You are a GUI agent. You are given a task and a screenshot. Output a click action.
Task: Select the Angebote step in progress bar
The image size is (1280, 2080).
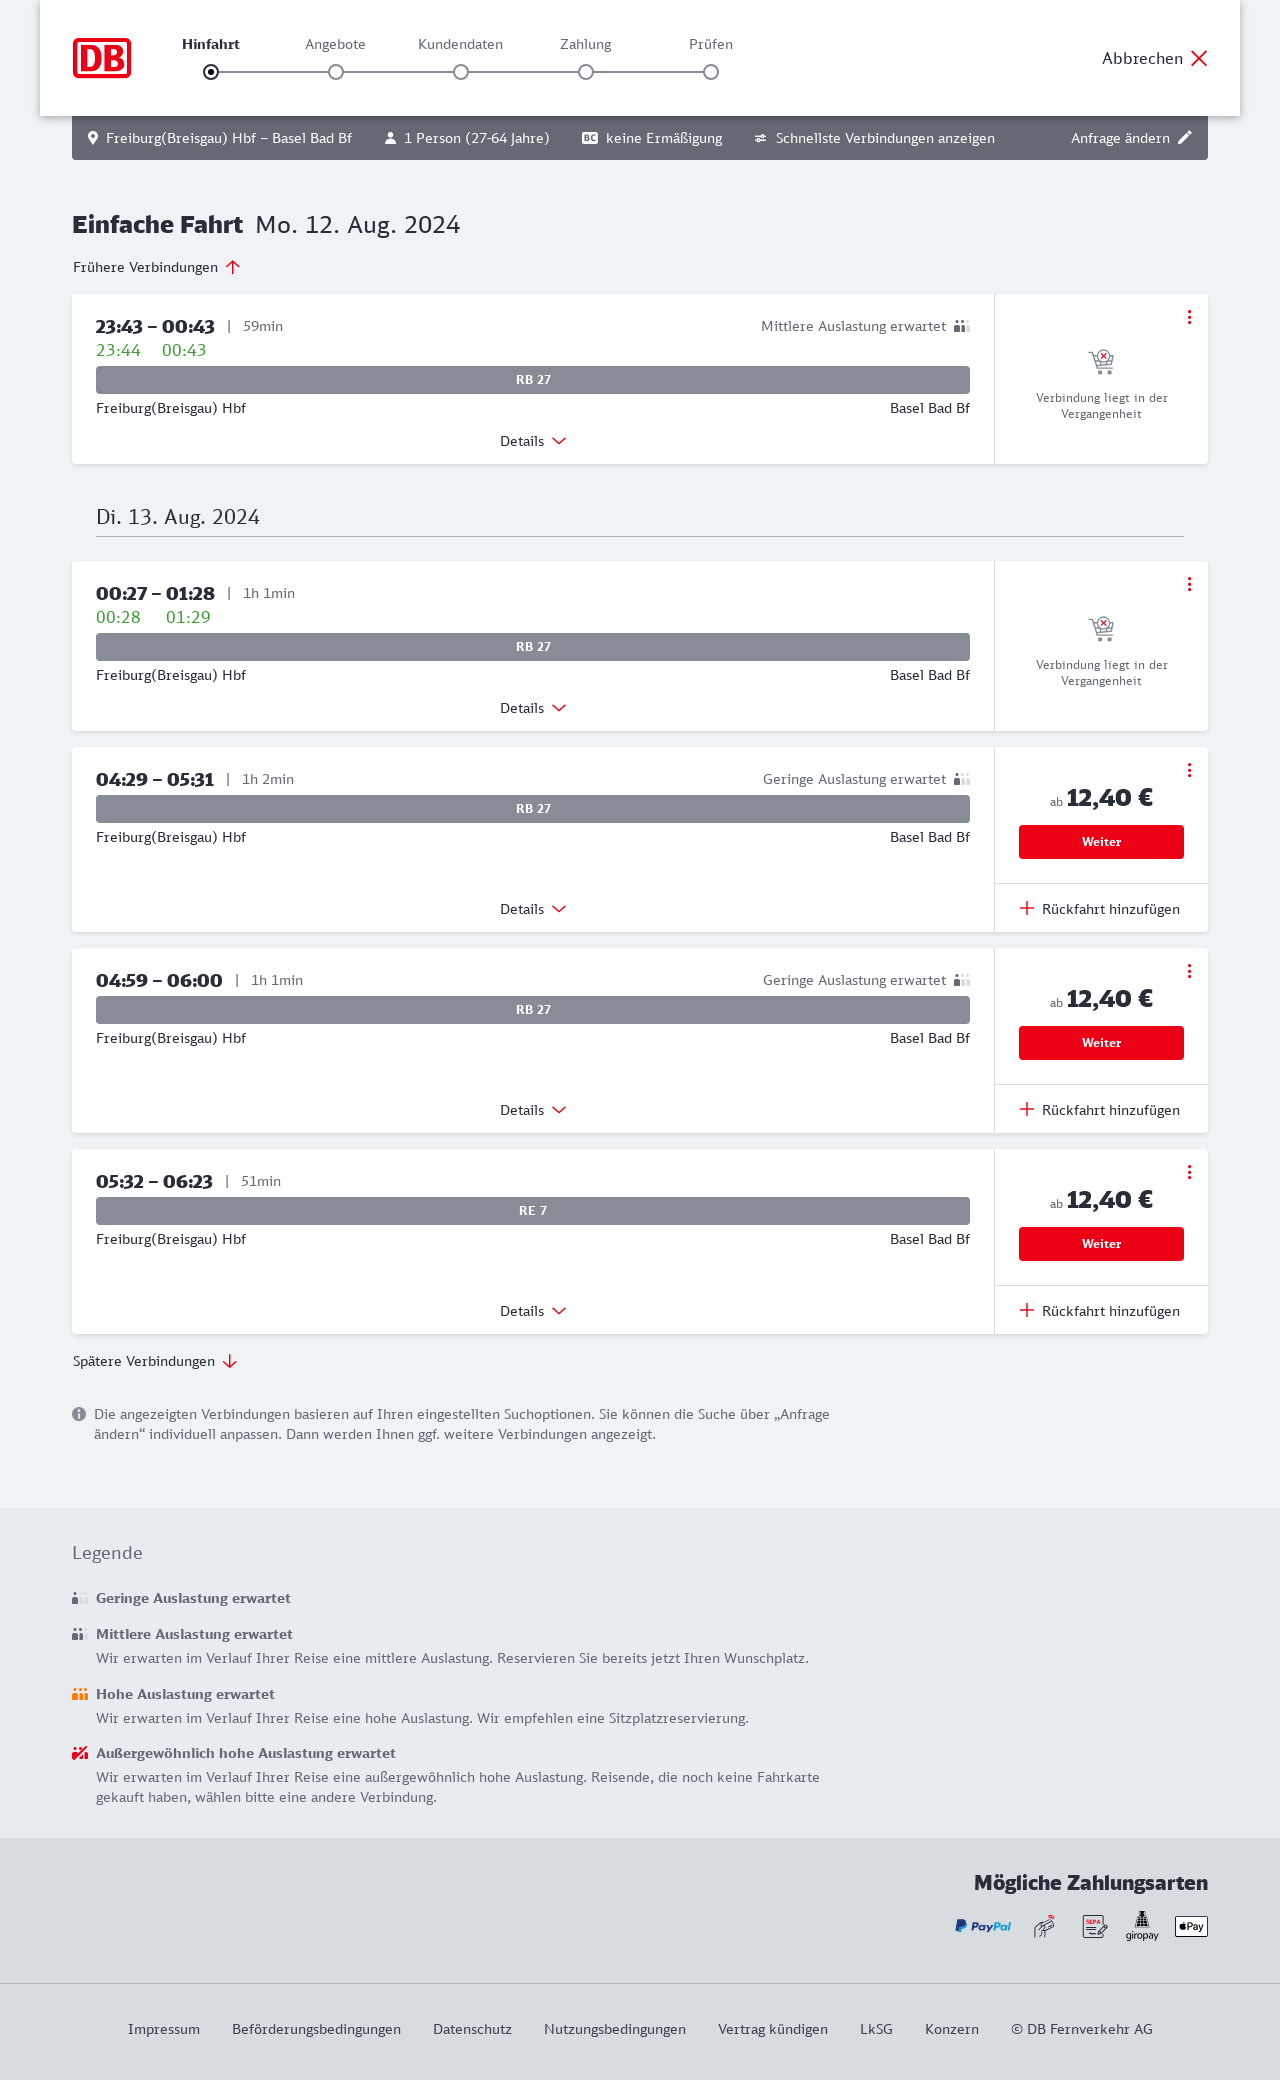point(336,71)
